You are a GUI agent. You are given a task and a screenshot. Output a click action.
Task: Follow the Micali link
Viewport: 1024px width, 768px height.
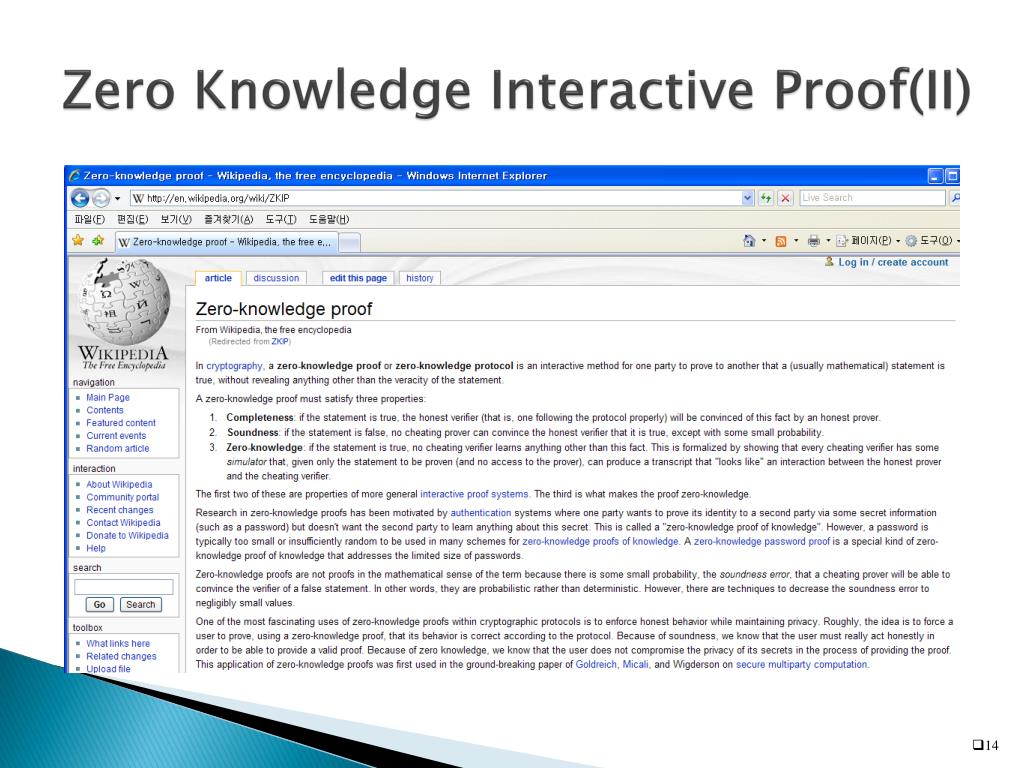point(635,665)
